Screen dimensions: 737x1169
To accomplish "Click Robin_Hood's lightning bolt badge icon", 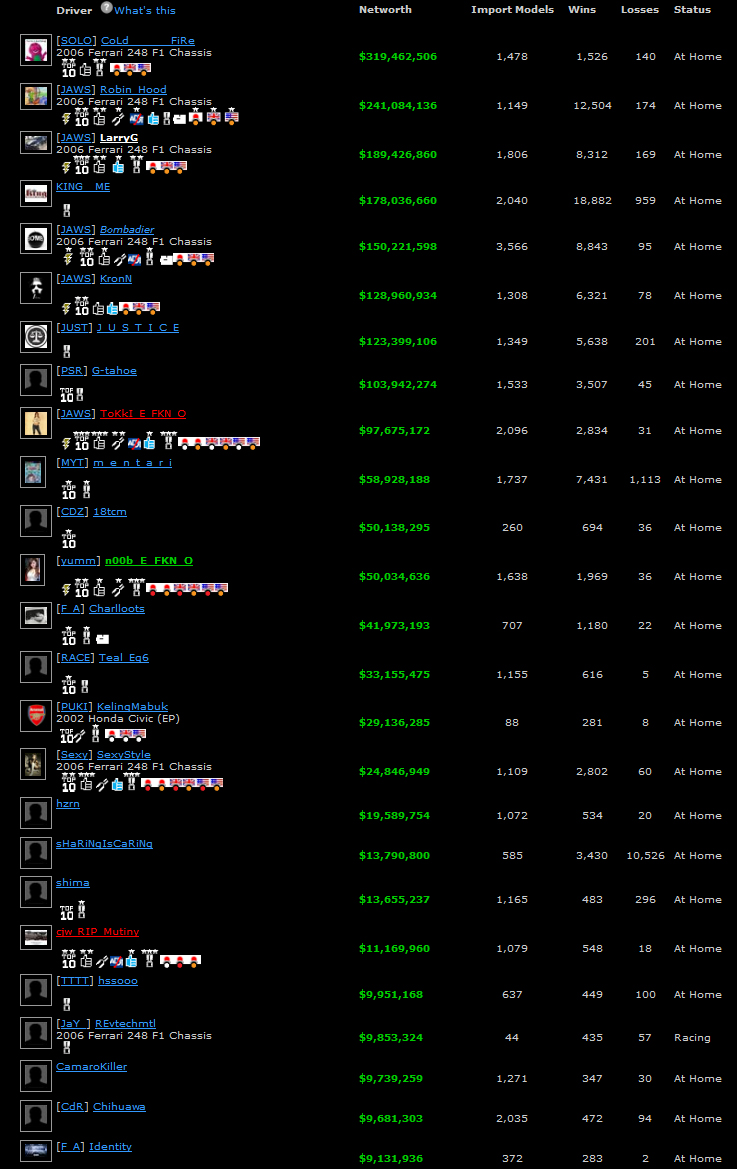I will click(x=66, y=119).
